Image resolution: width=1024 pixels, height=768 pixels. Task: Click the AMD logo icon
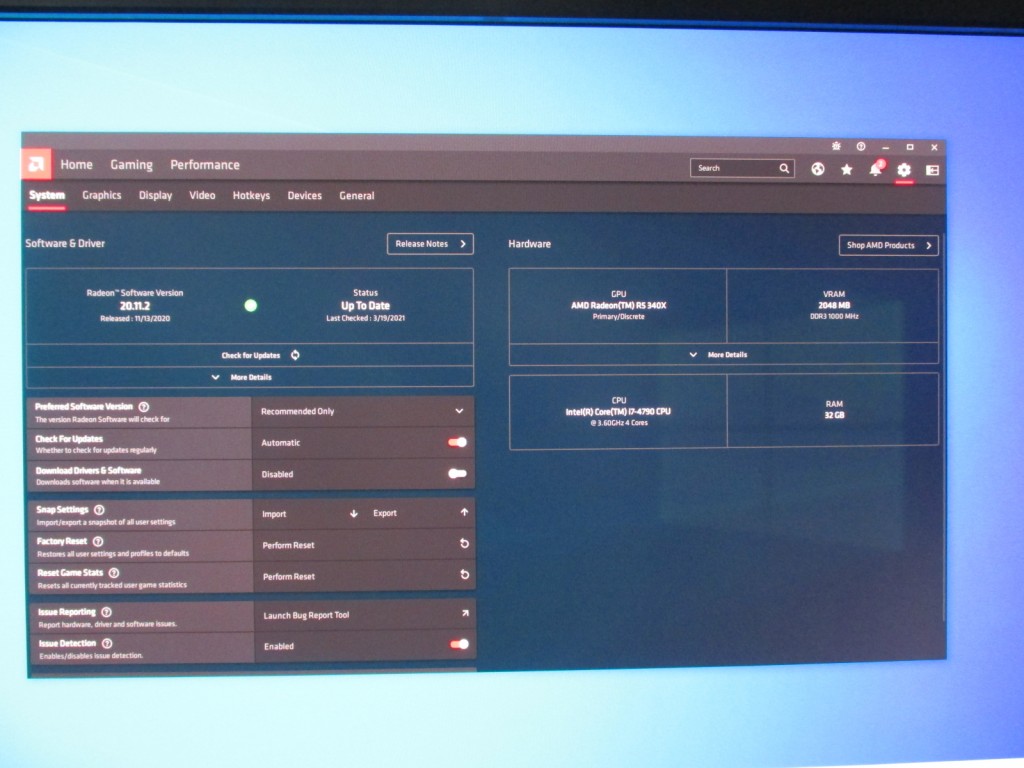coord(37,165)
